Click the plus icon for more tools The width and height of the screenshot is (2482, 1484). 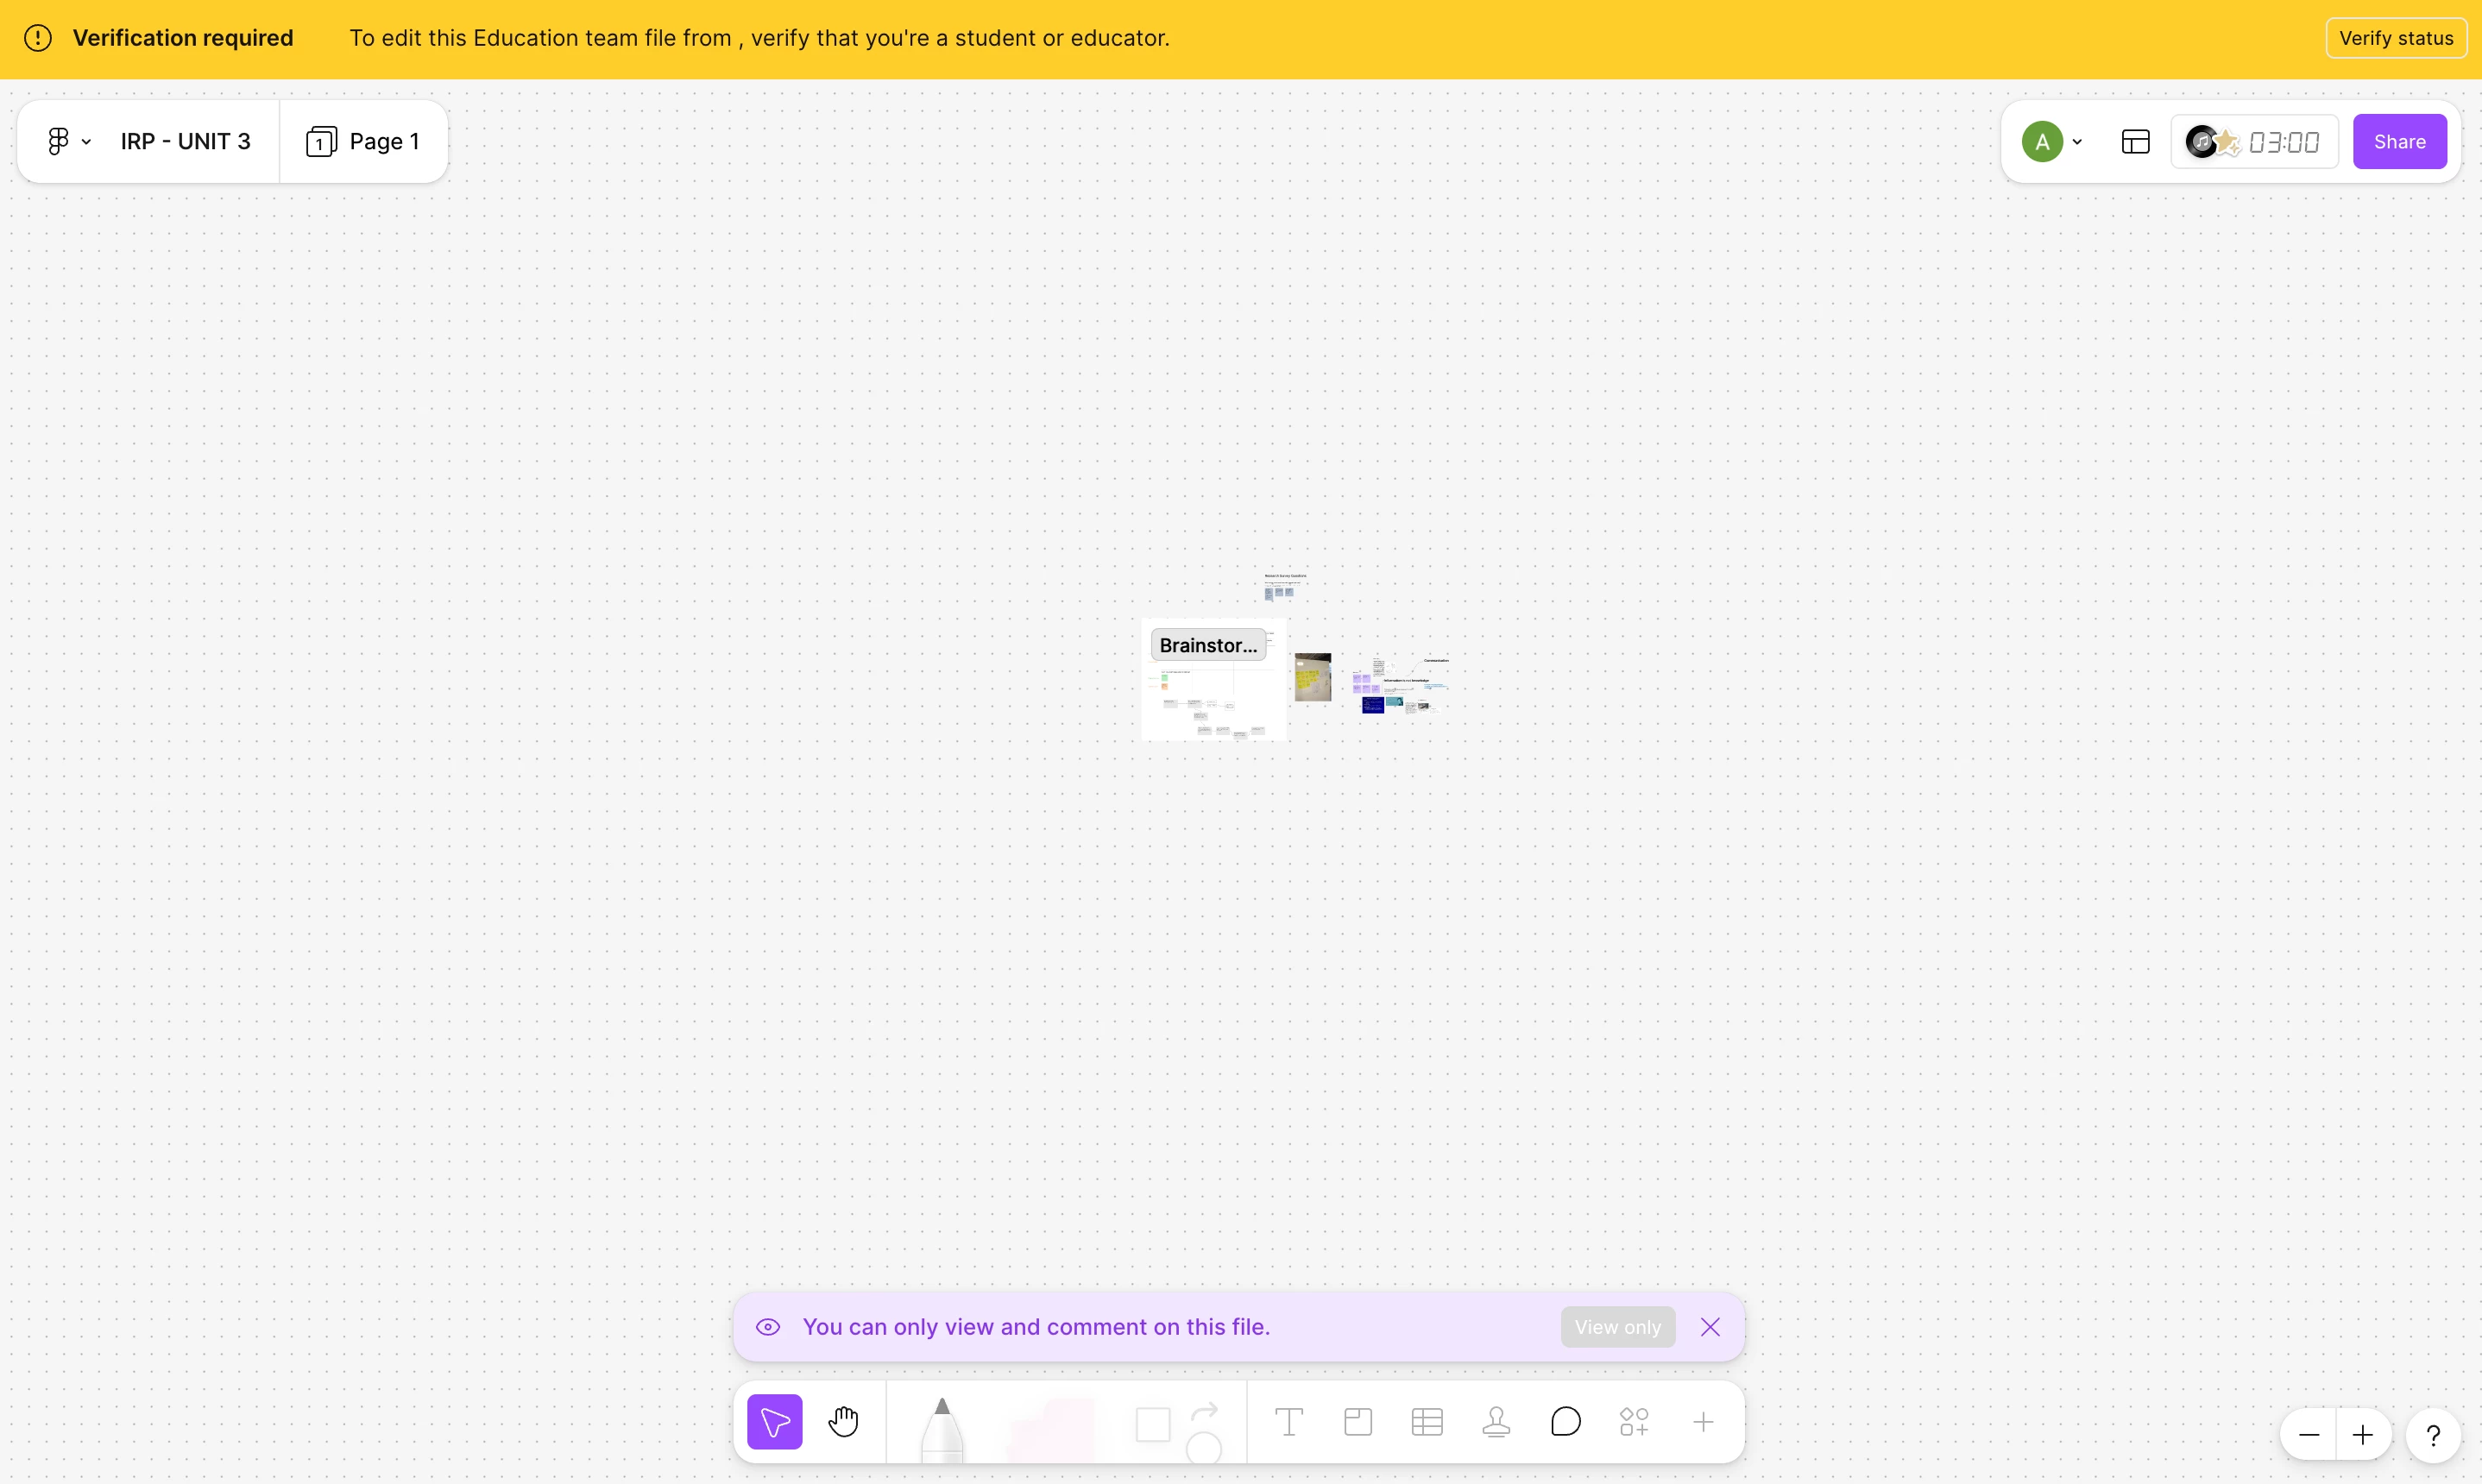pyautogui.click(x=1703, y=1421)
